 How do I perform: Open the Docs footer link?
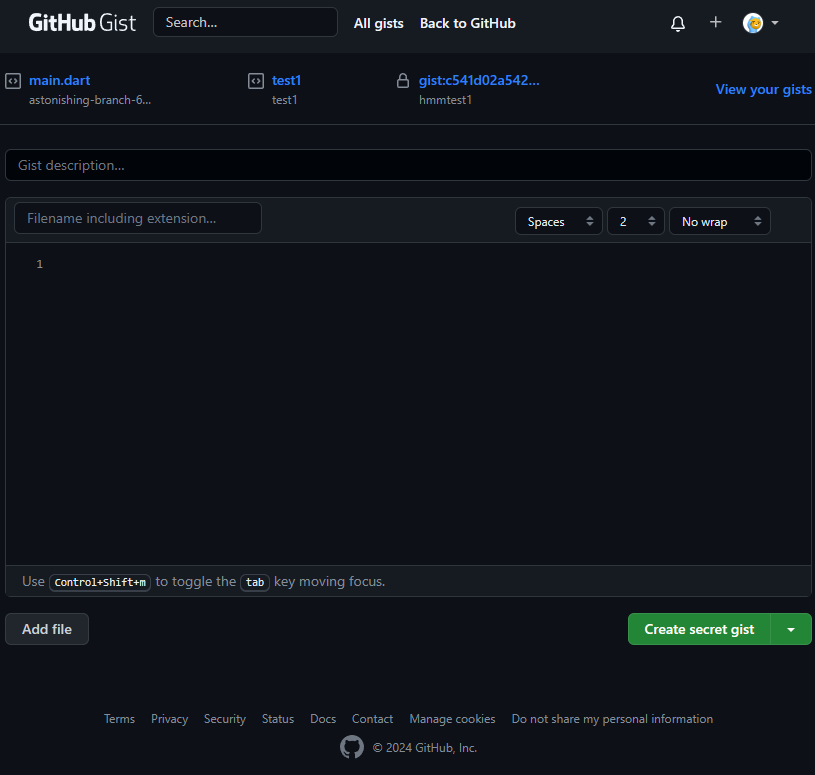323,719
